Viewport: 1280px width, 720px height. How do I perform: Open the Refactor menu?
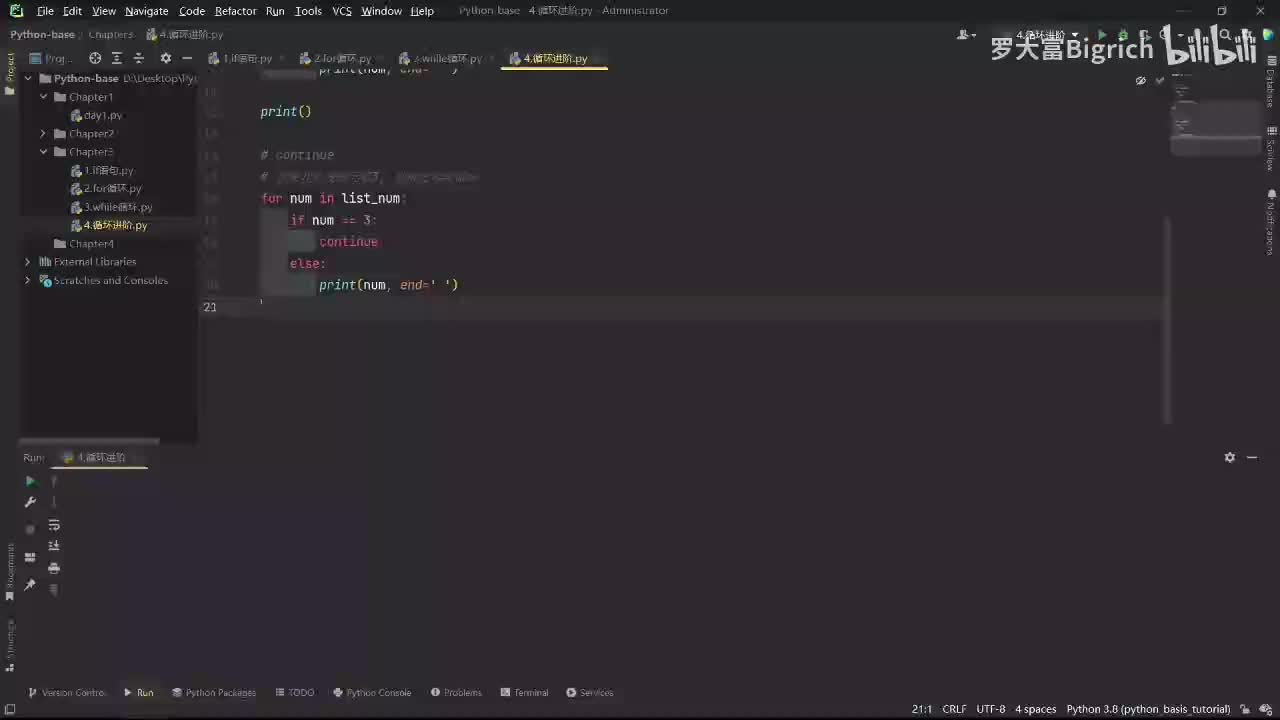click(235, 11)
